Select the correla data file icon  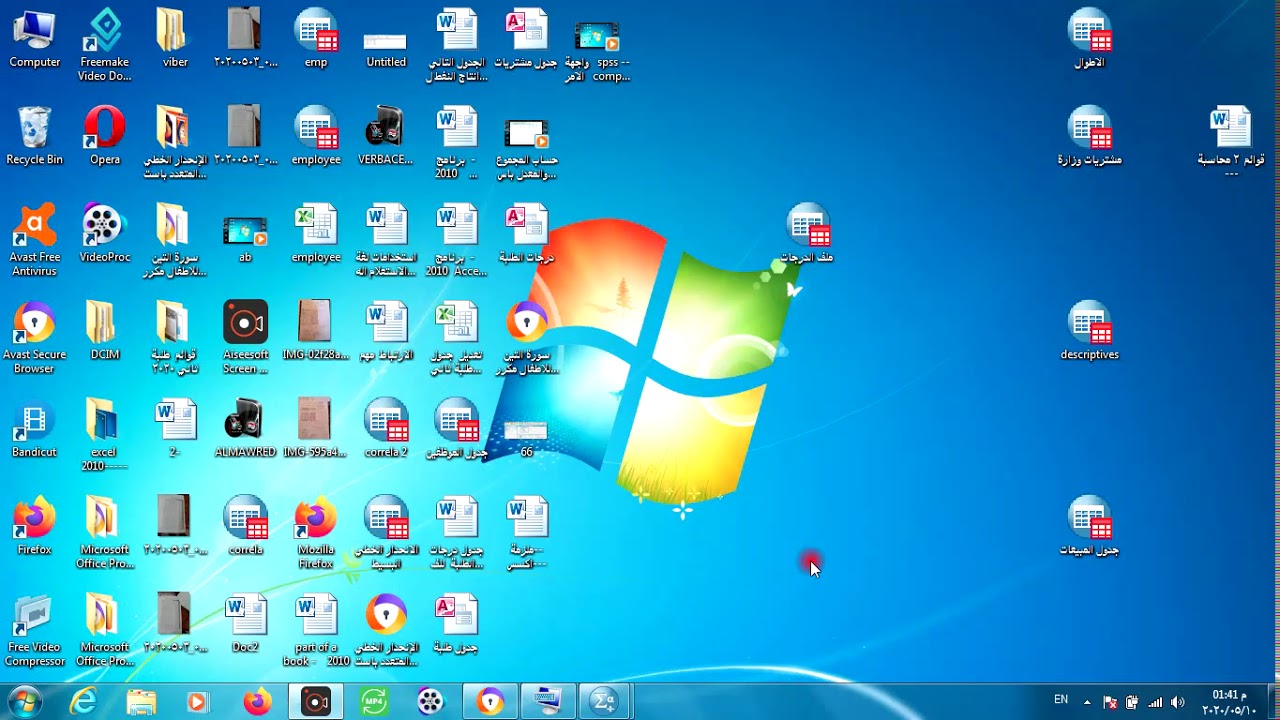[245, 526]
